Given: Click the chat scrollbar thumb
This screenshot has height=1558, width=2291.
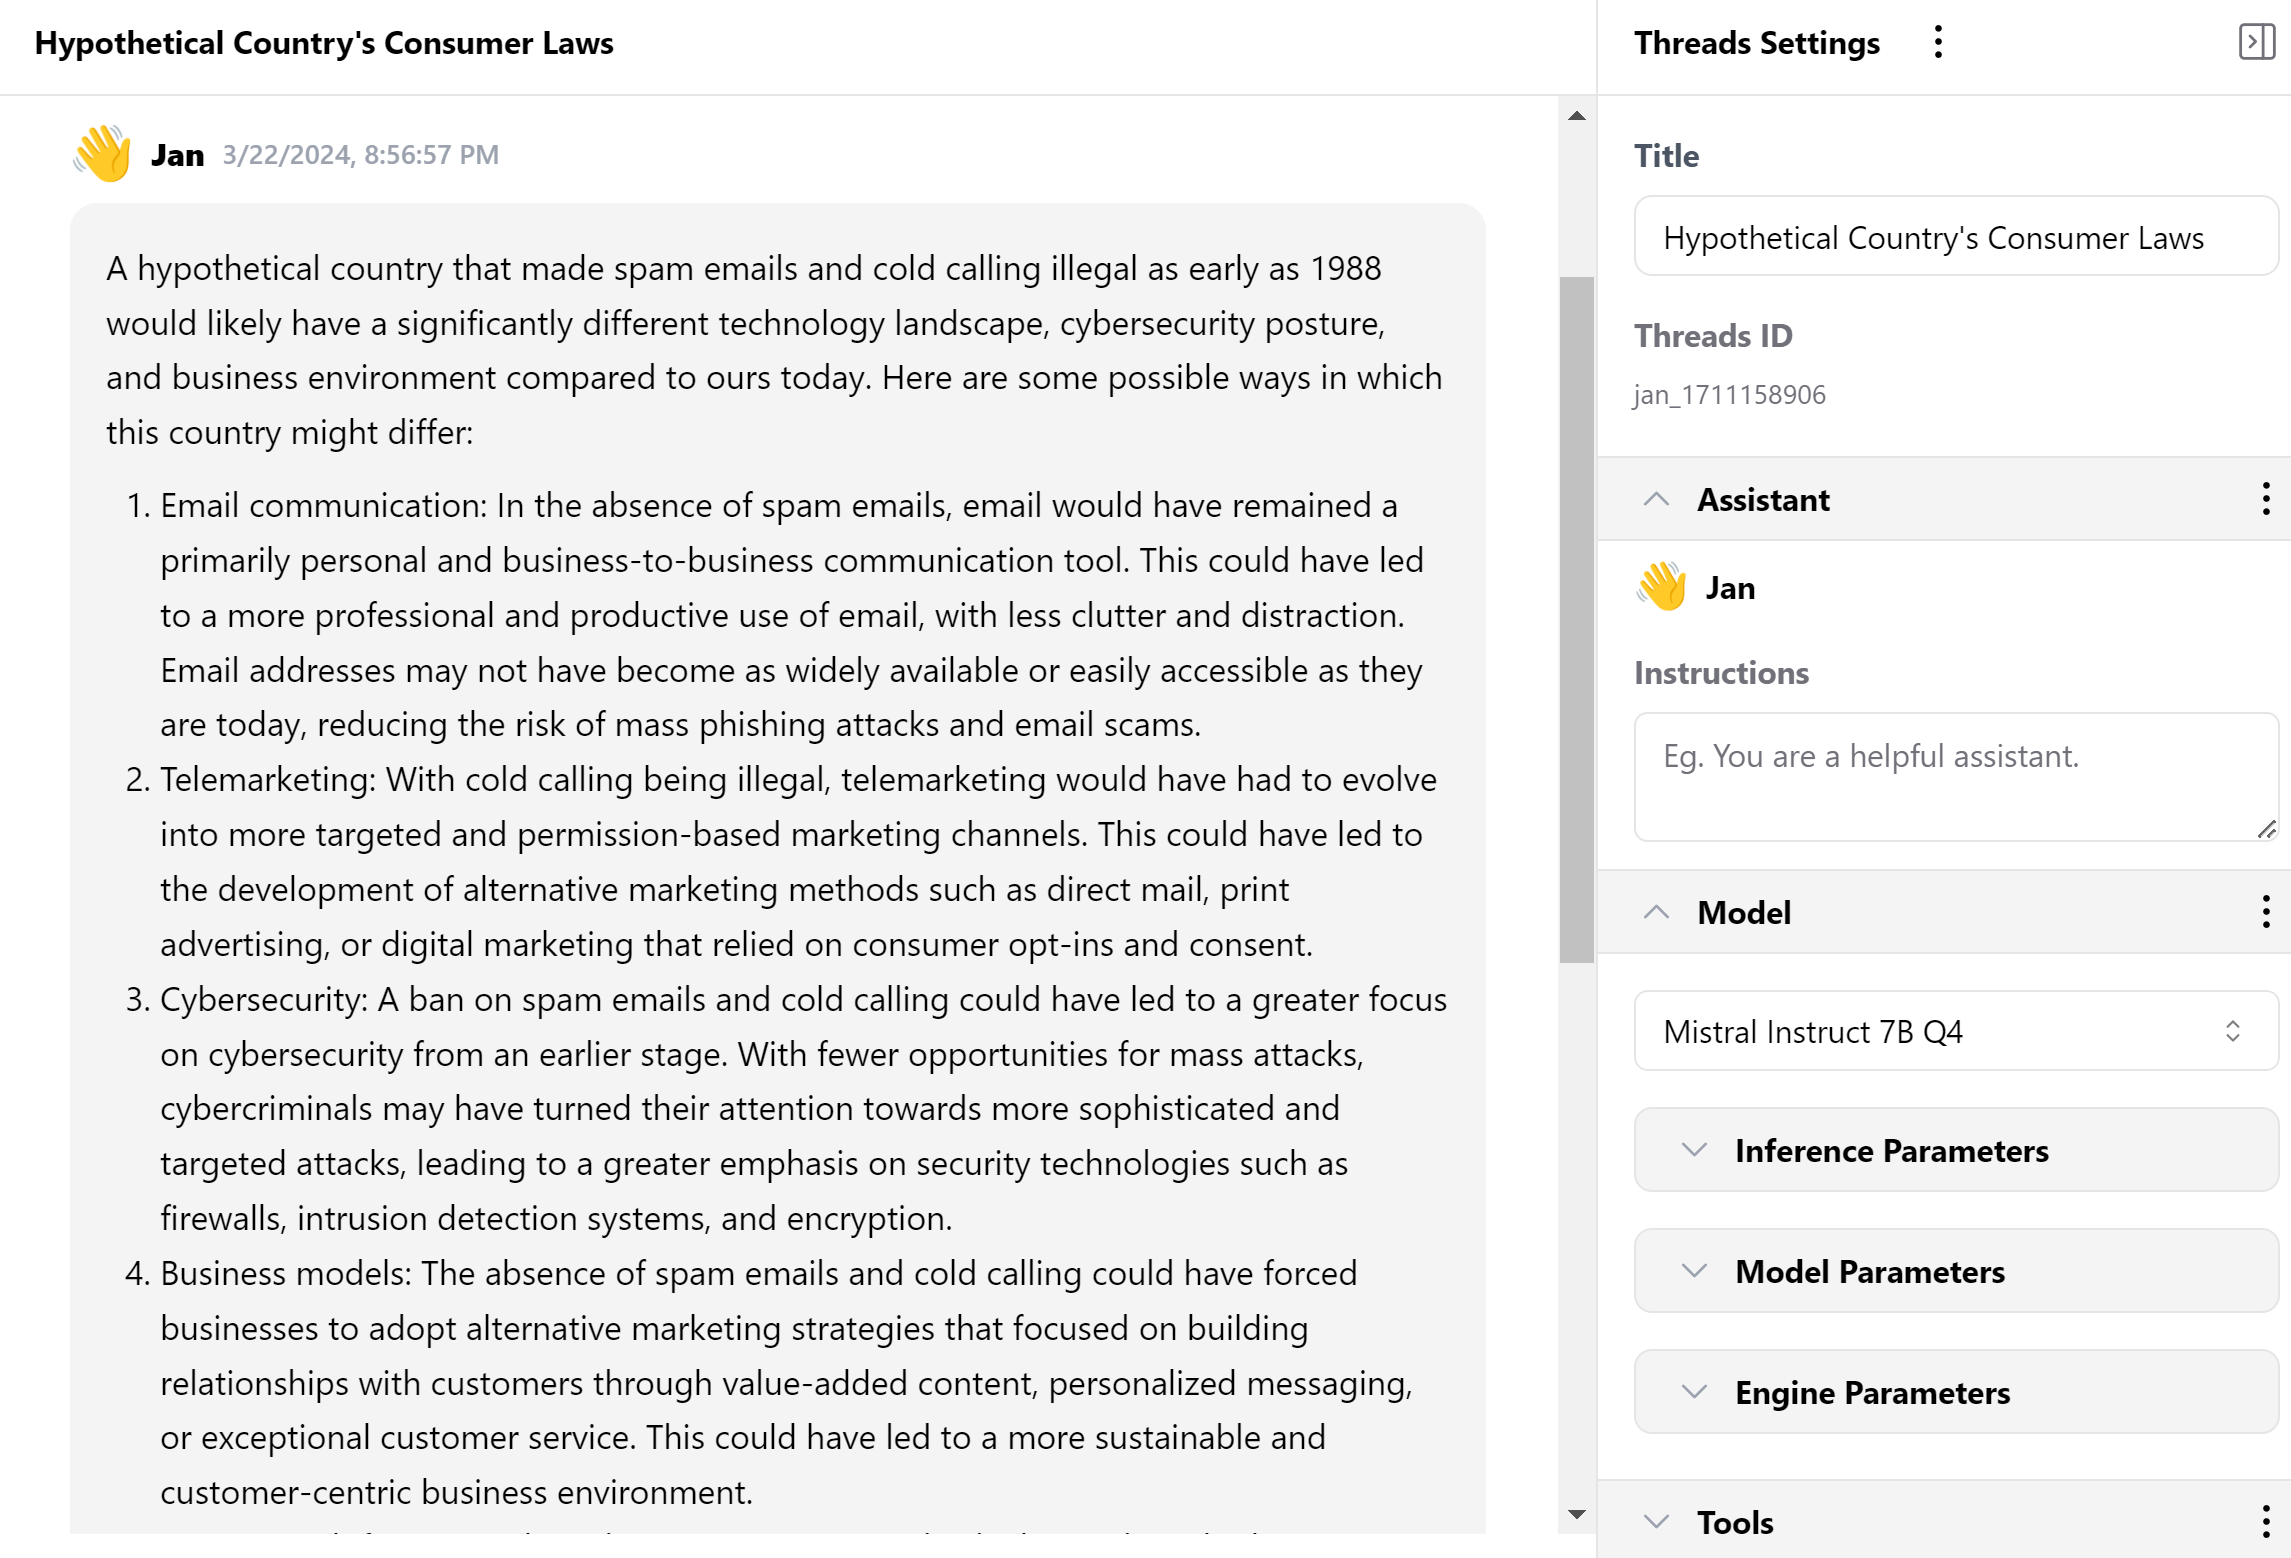Looking at the screenshot, I should pyautogui.click(x=1577, y=620).
